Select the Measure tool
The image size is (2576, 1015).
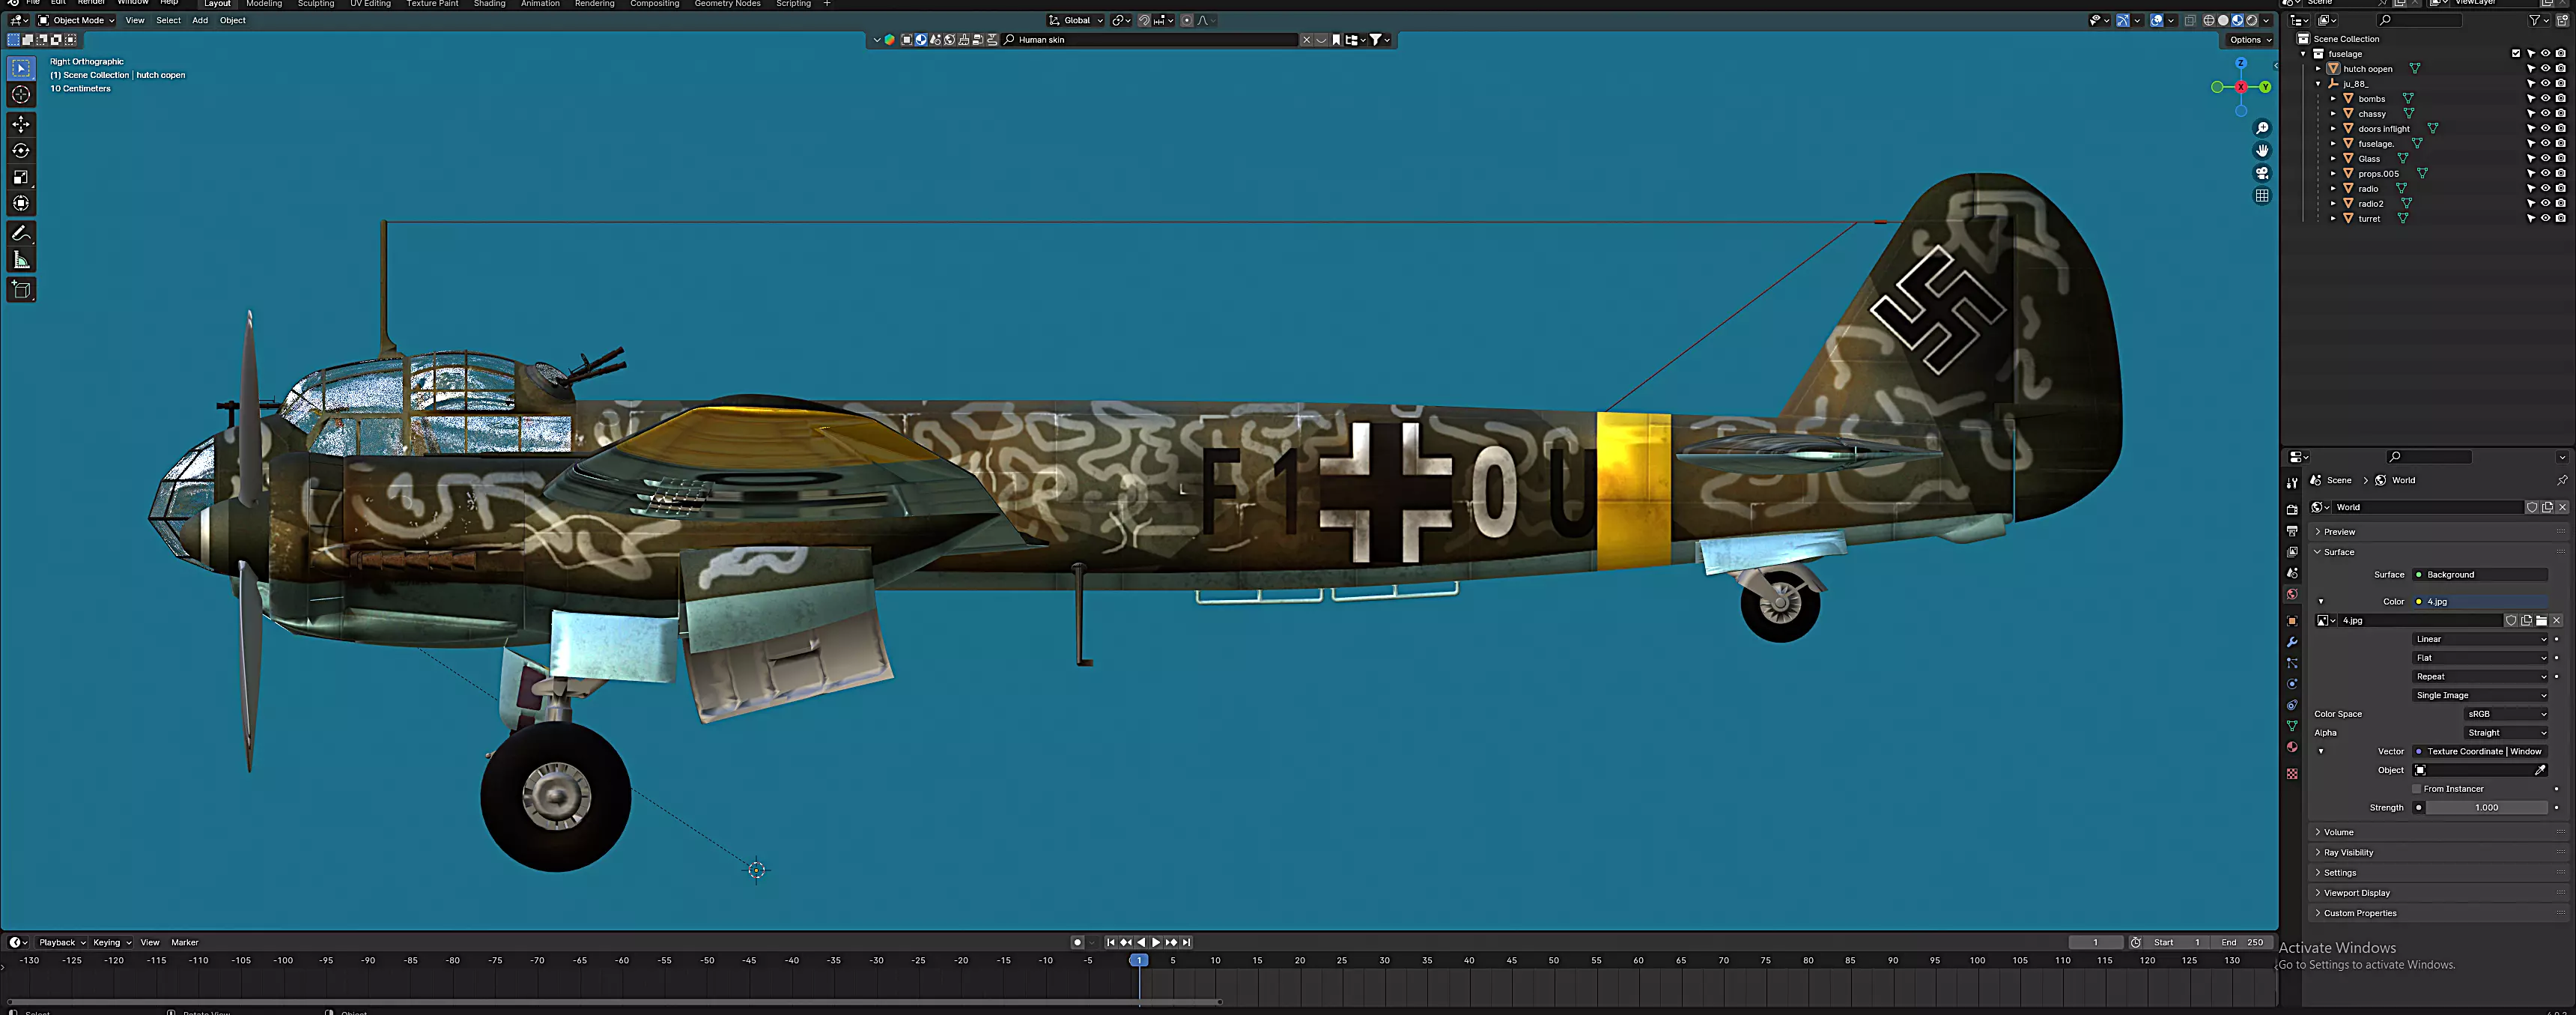[21, 260]
